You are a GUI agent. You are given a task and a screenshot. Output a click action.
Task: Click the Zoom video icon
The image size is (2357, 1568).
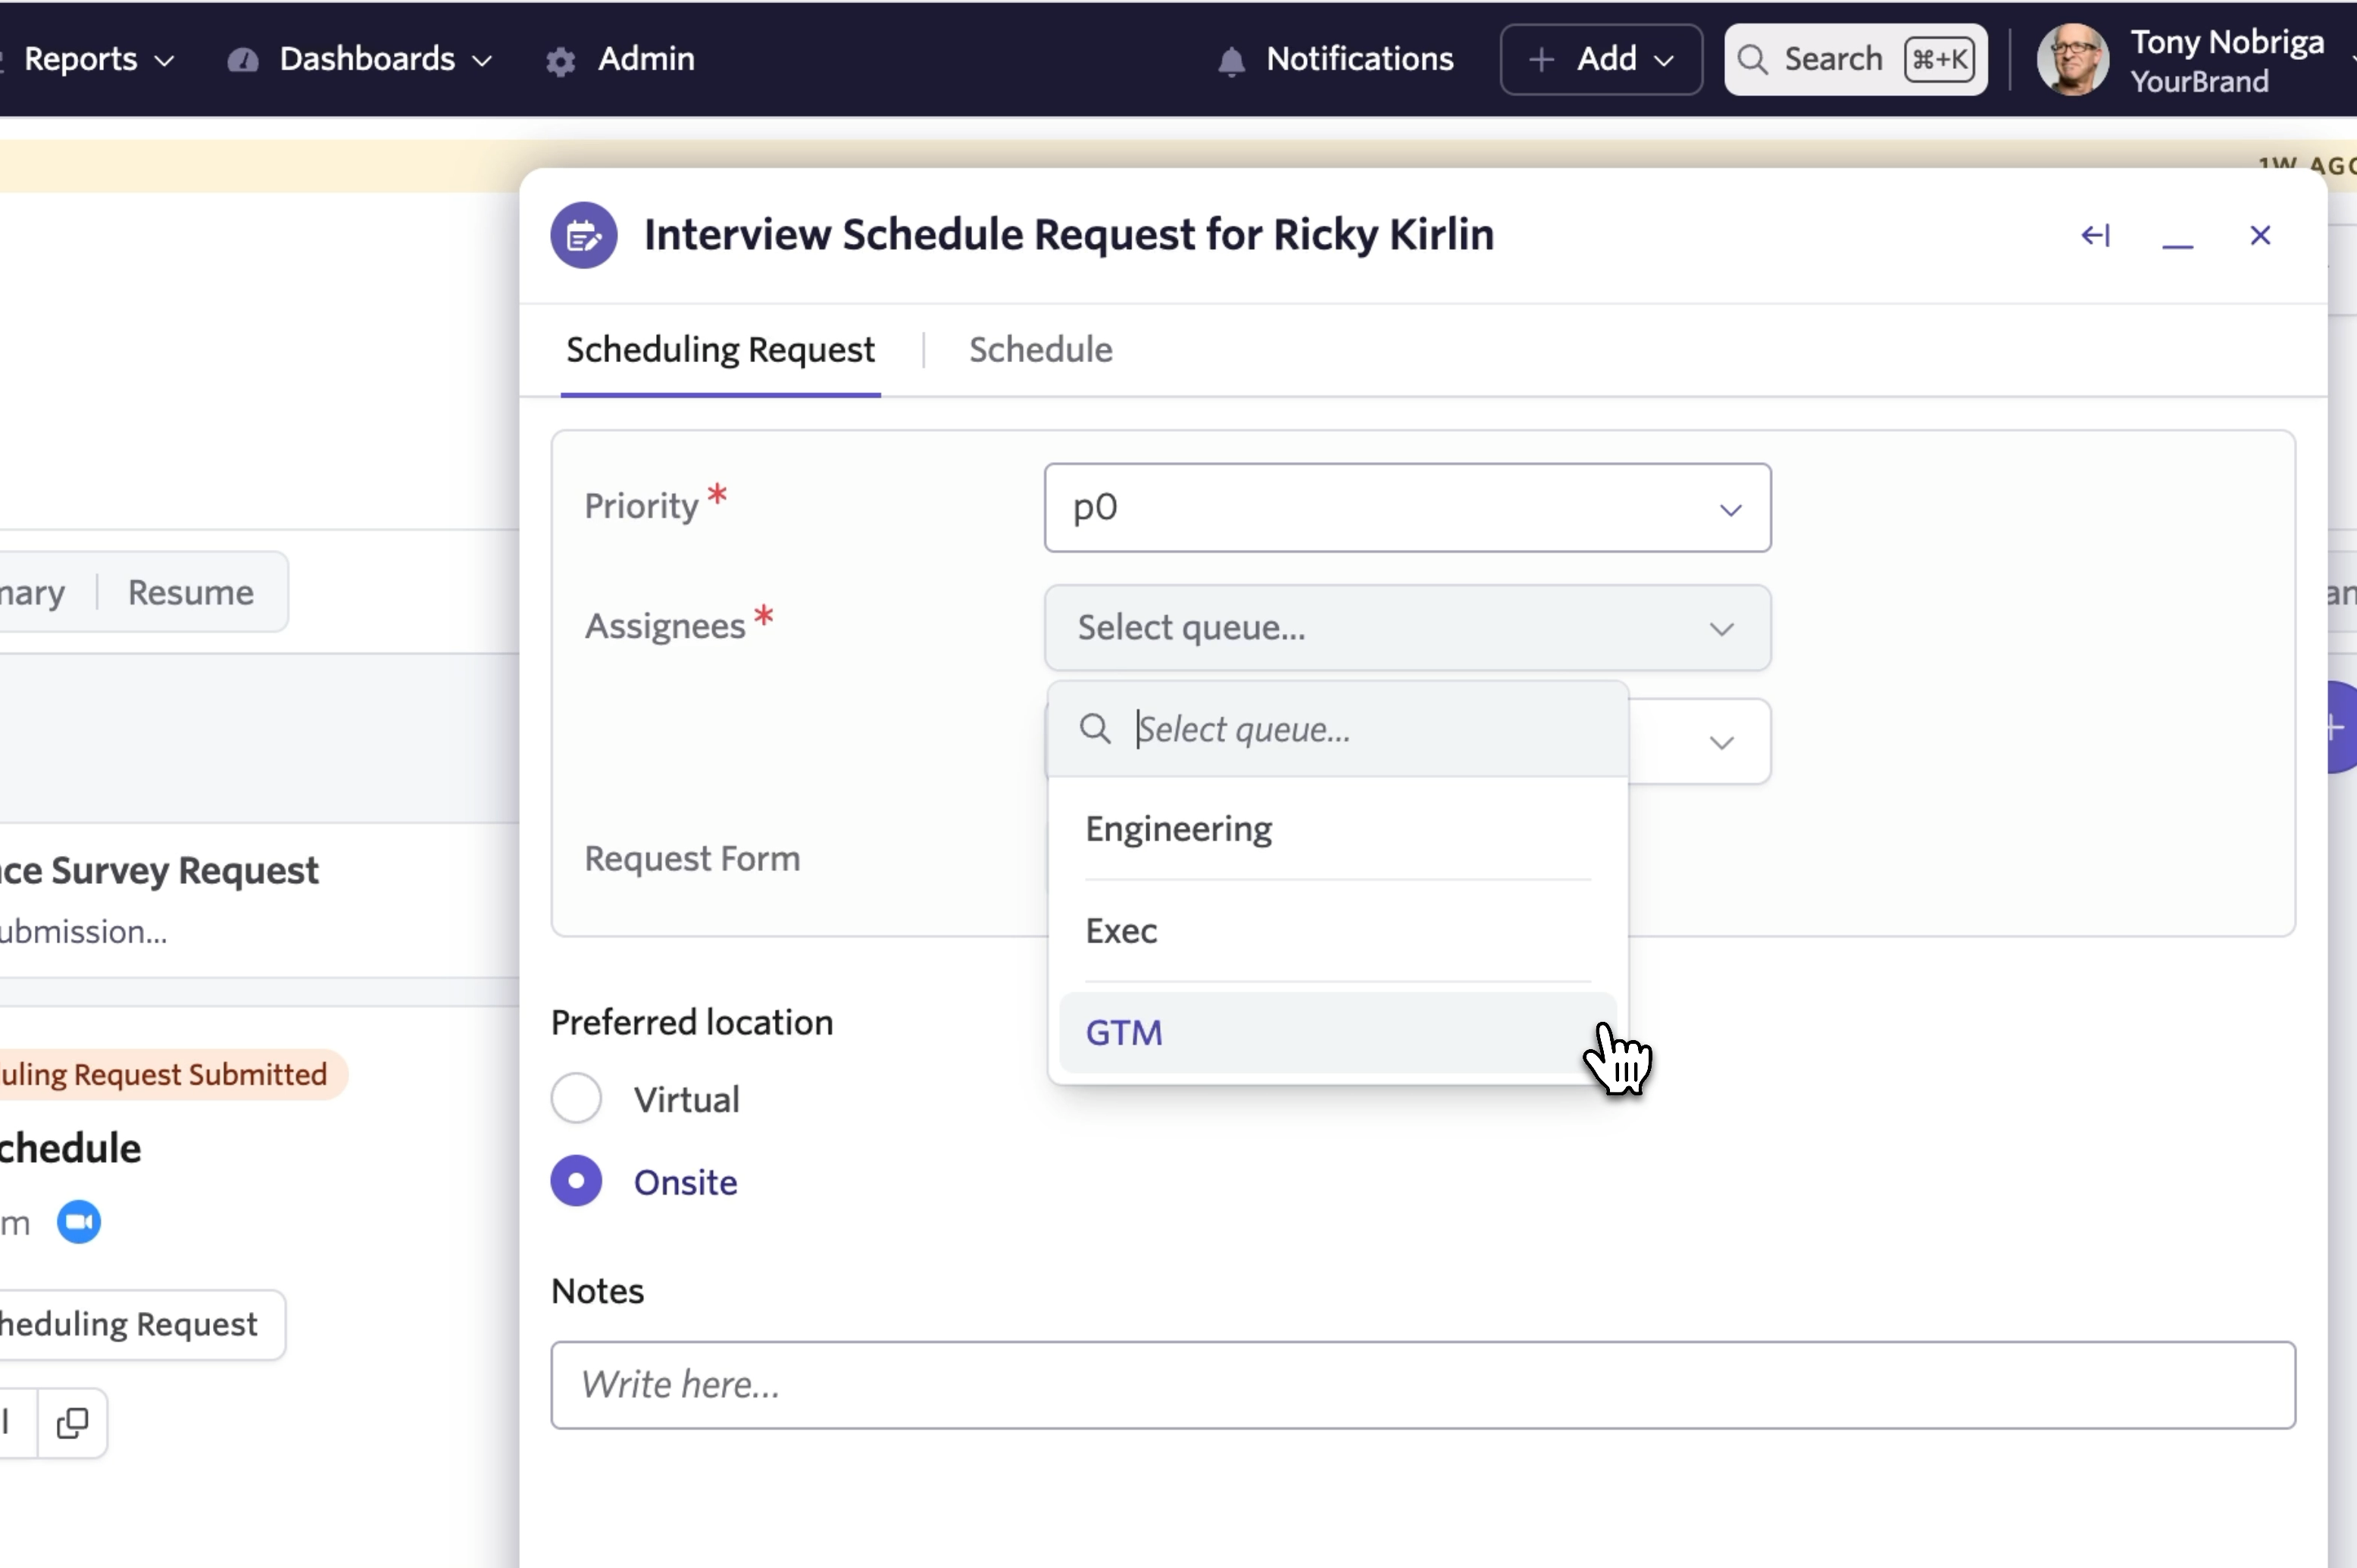[79, 1222]
